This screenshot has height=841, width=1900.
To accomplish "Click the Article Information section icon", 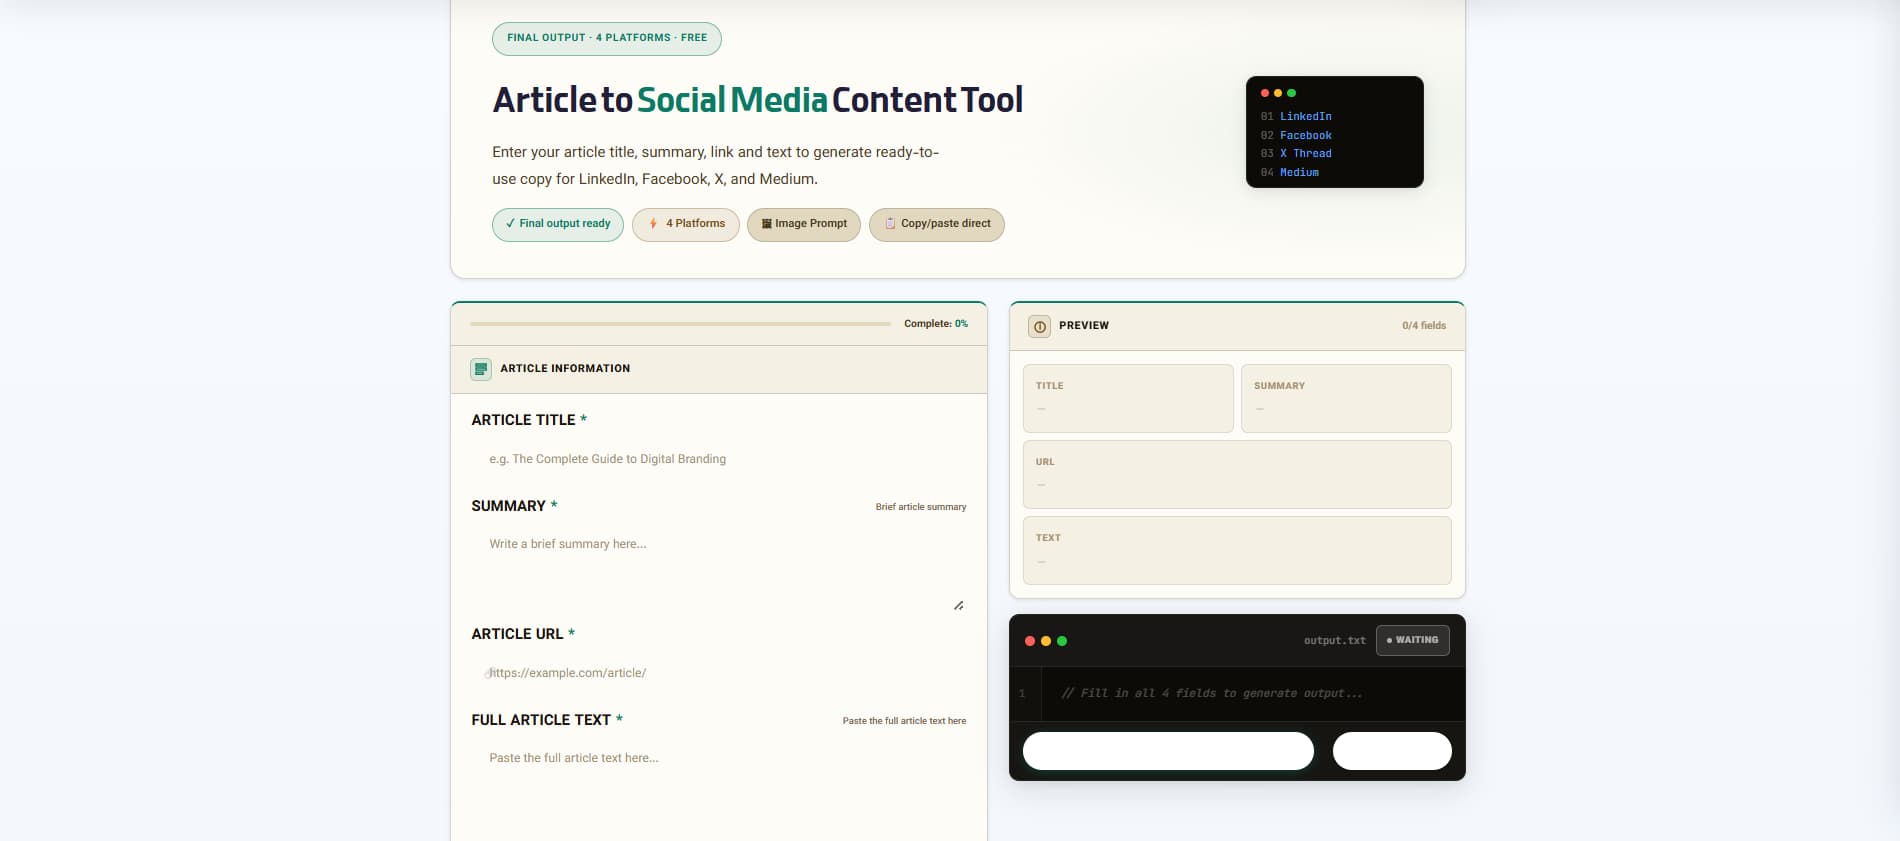I will click(x=481, y=369).
